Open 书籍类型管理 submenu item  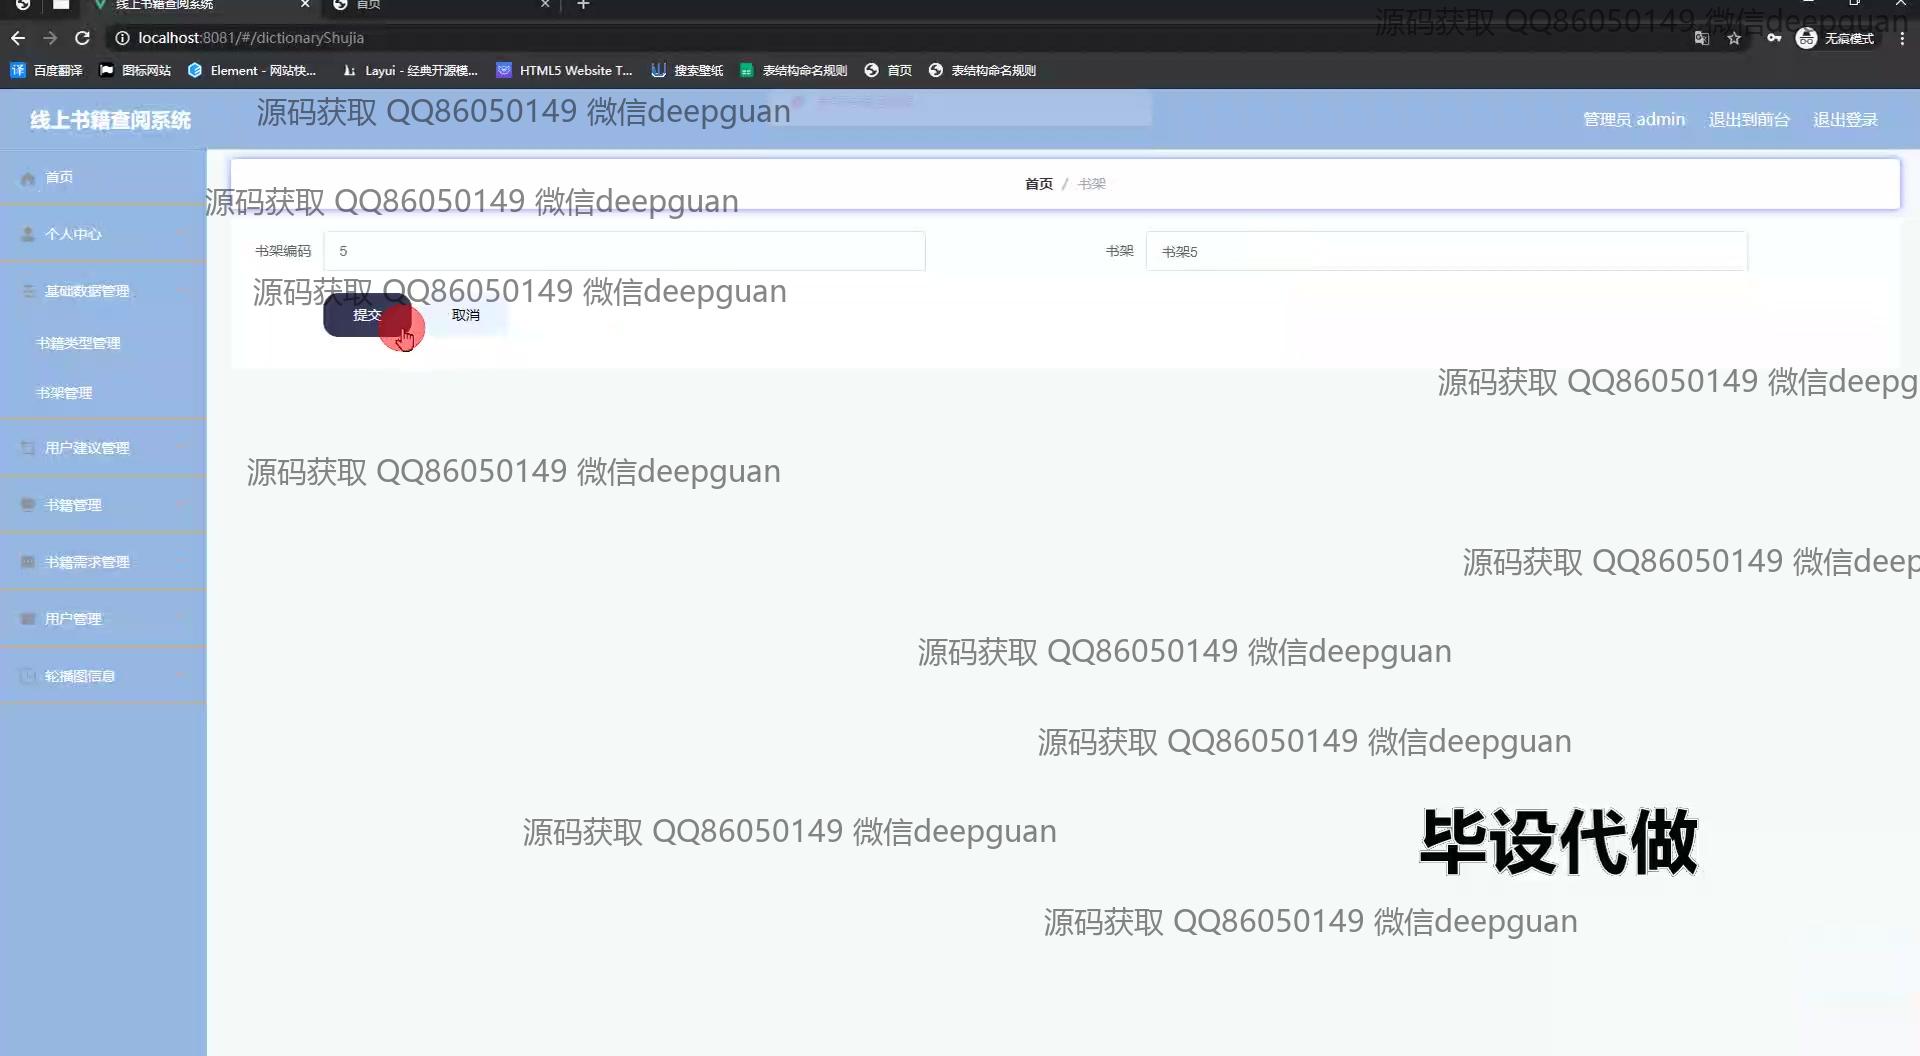[78, 343]
